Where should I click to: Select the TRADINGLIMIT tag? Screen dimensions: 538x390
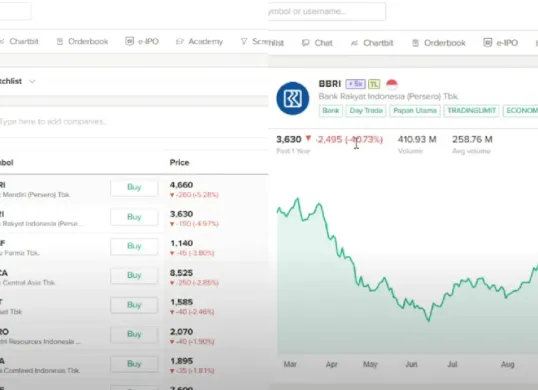471,110
